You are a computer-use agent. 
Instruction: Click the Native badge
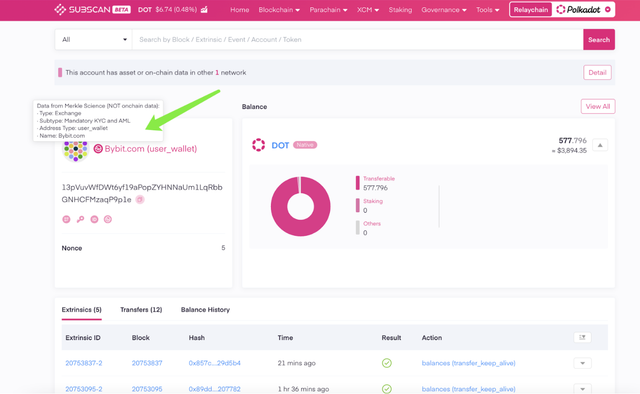point(305,145)
